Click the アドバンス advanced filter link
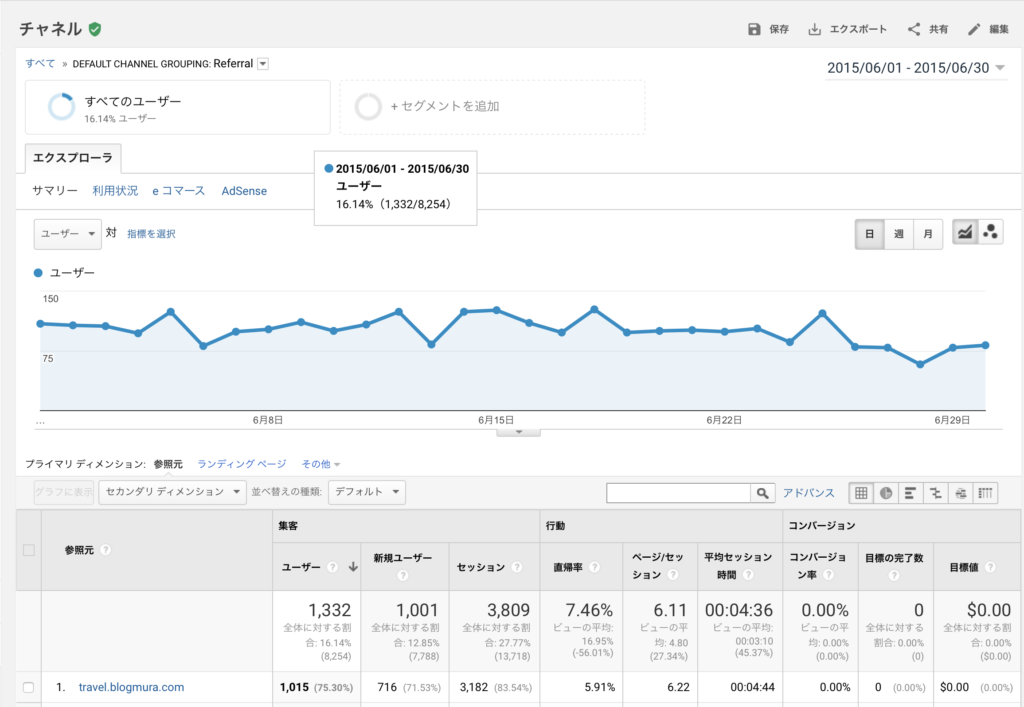The height and width of the screenshot is (707, 1024). click(808, 493)
